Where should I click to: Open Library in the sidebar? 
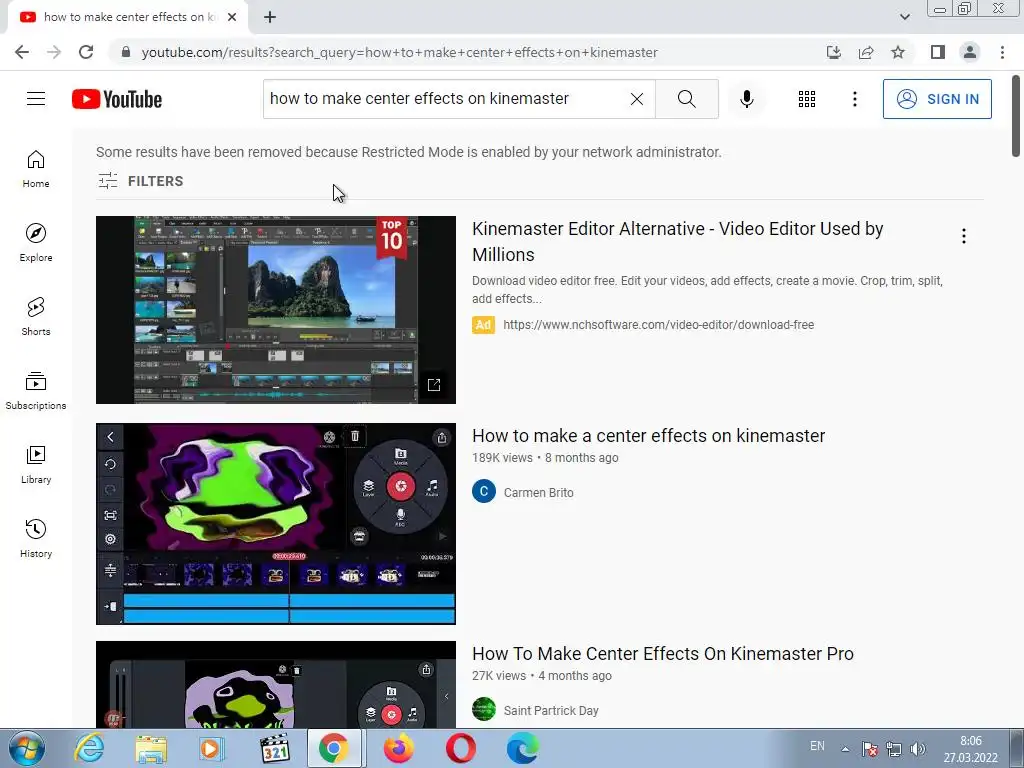click(x=36, y=464)
